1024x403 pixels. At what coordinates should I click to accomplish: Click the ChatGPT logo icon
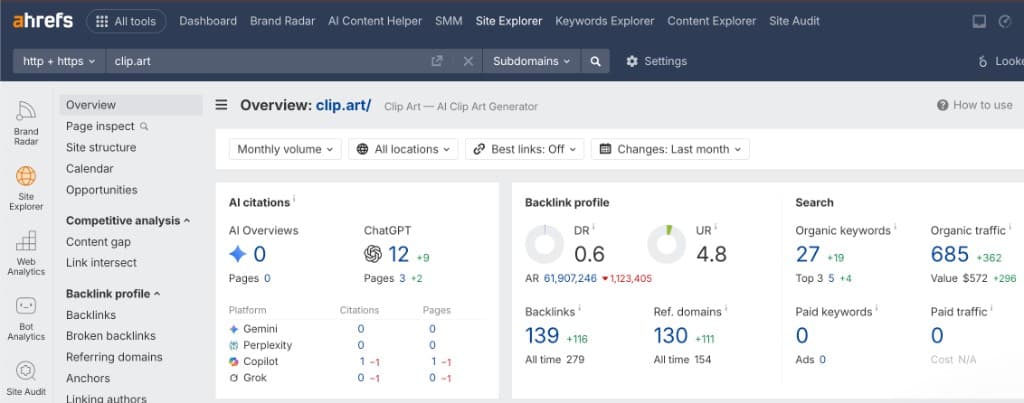pyautogui.click(x=373, y=253)
